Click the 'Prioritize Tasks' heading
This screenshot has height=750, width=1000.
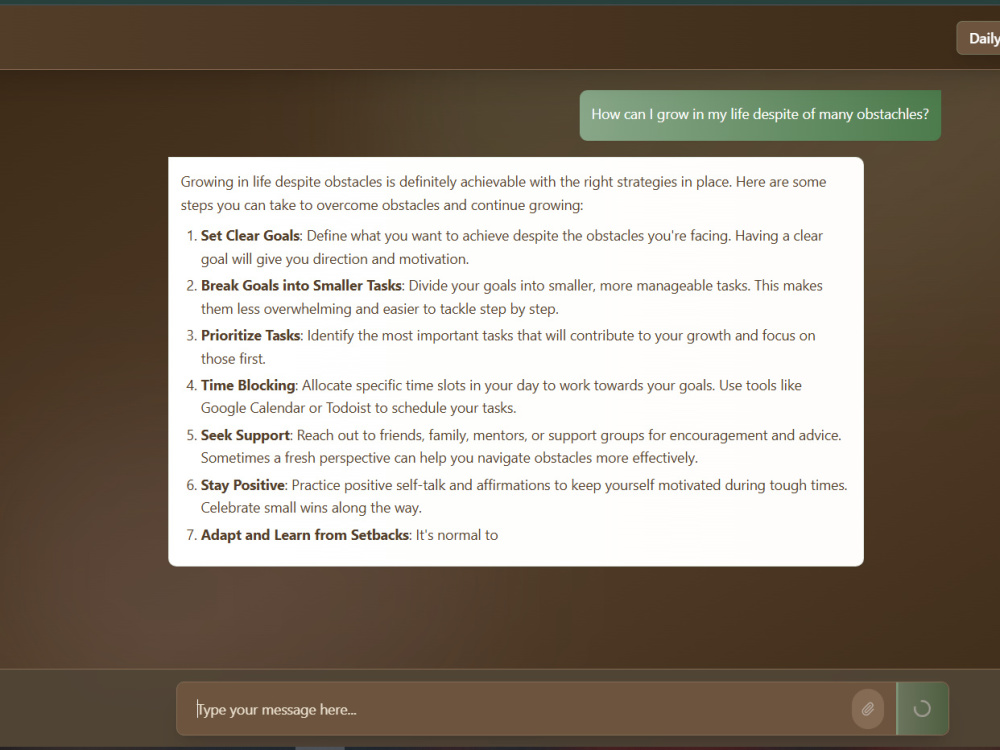[251, 335]
